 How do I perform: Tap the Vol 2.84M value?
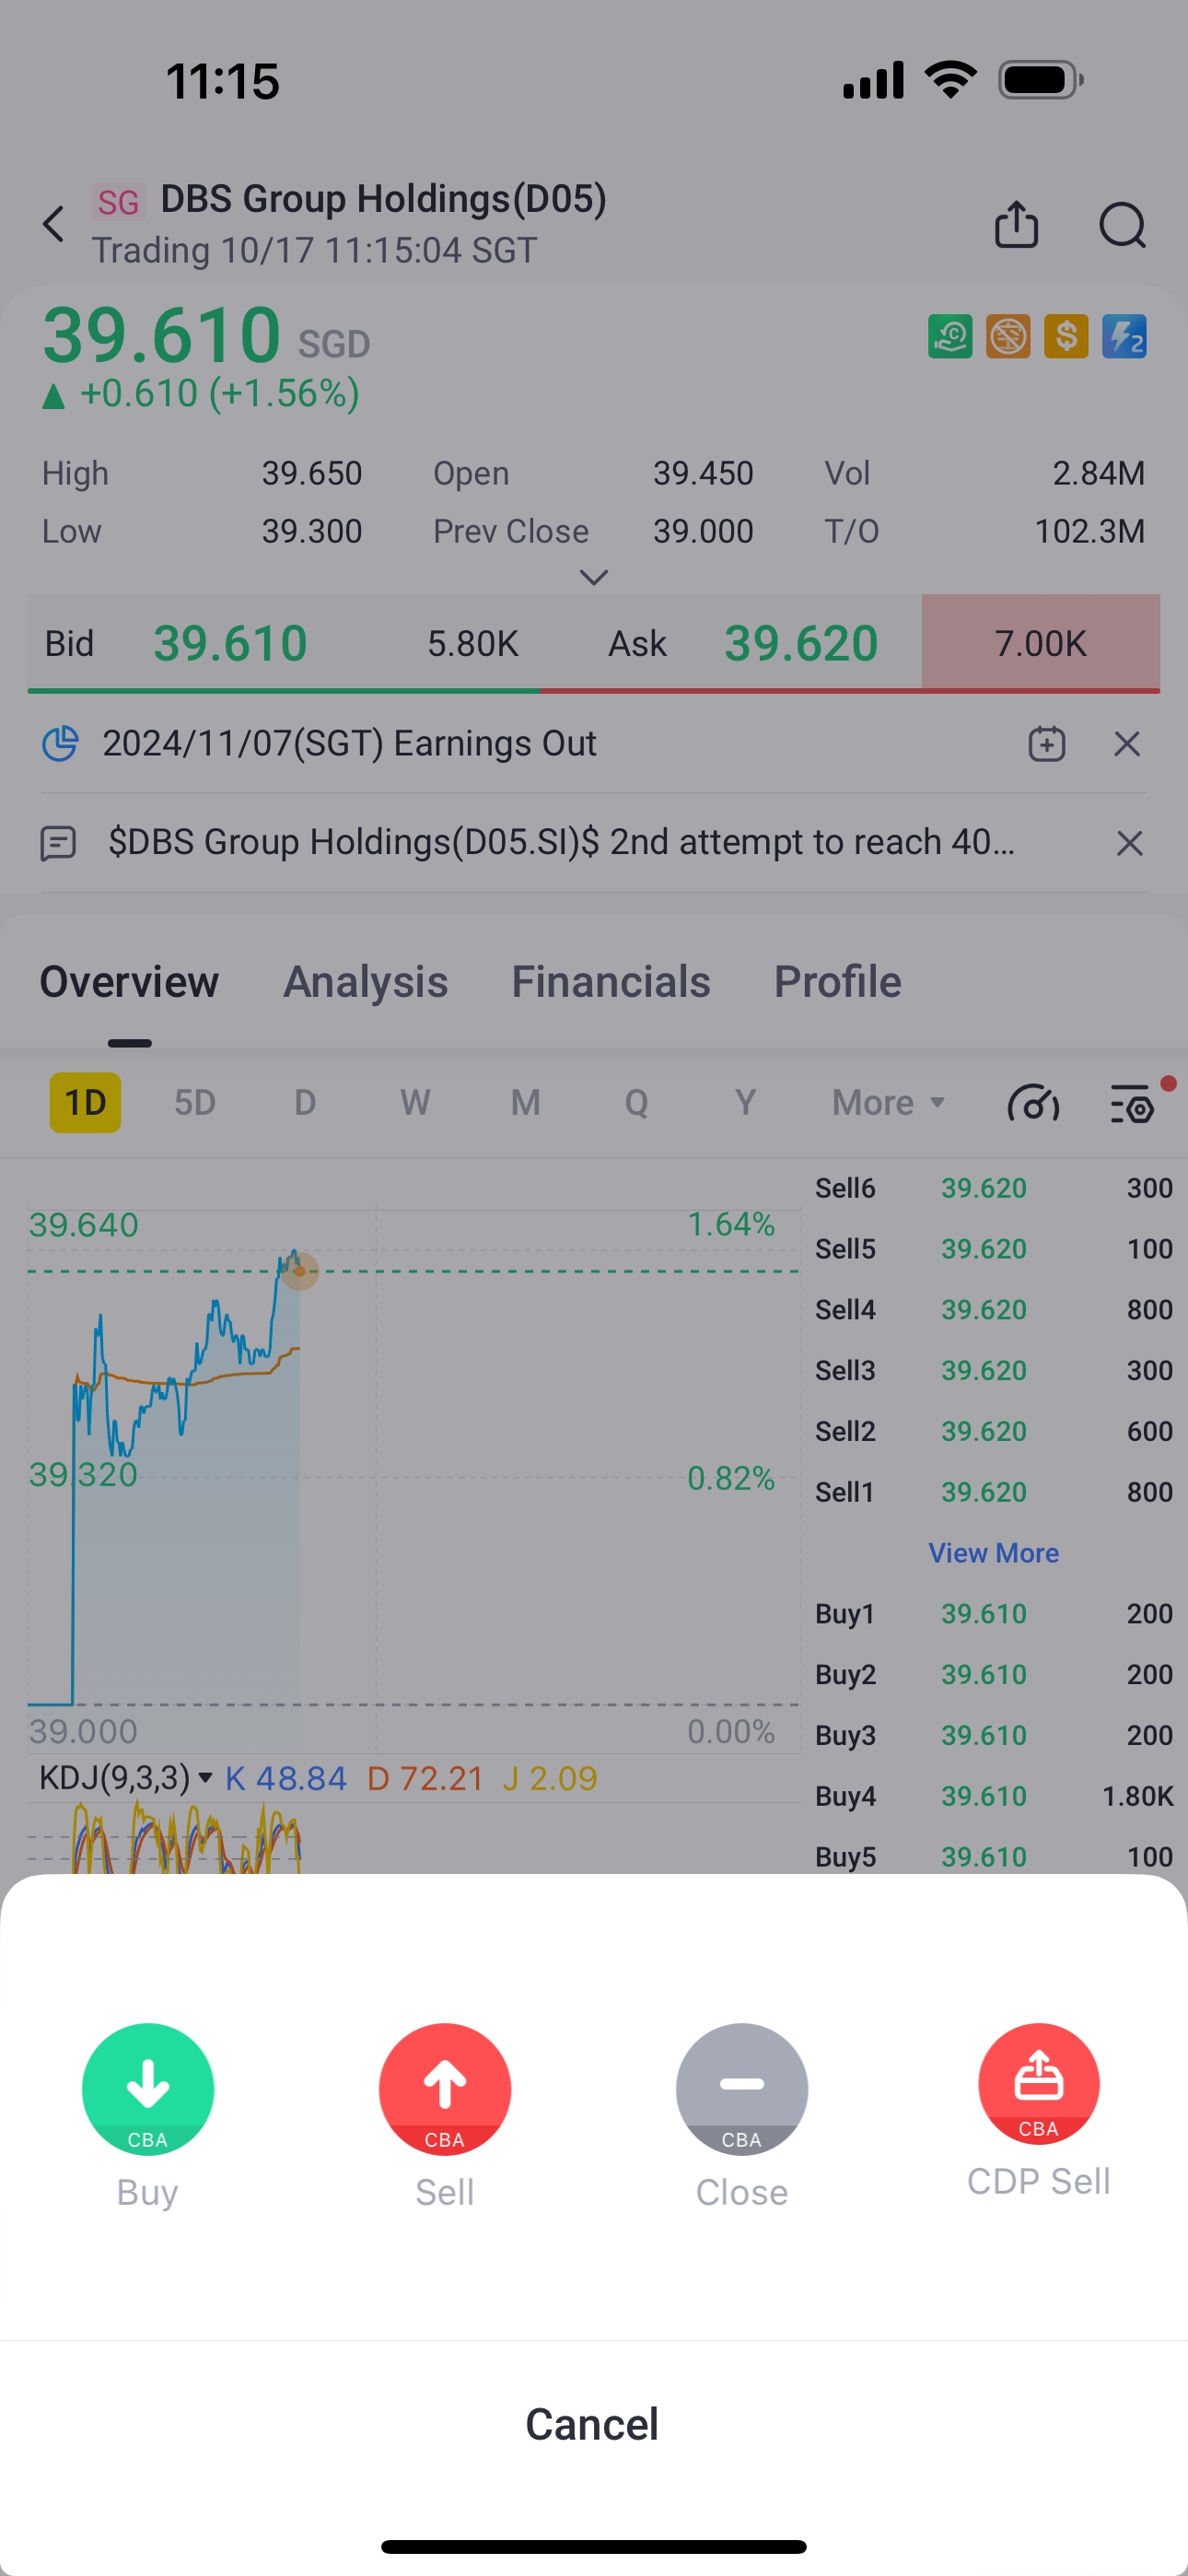point(1098,473)
